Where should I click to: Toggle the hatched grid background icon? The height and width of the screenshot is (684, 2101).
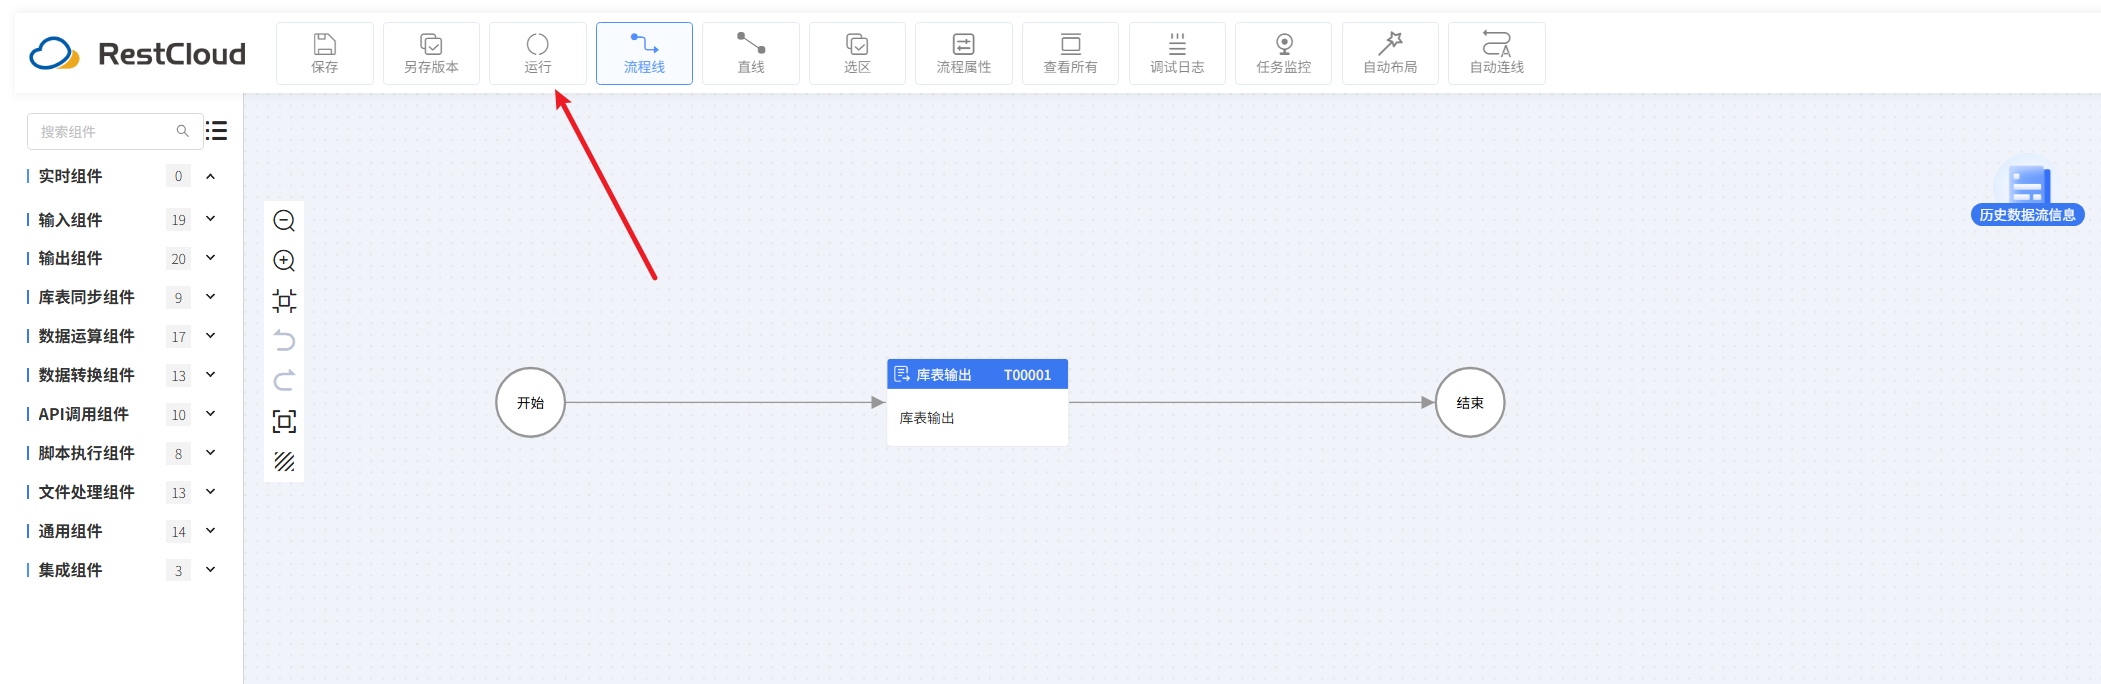click(284, 461)
